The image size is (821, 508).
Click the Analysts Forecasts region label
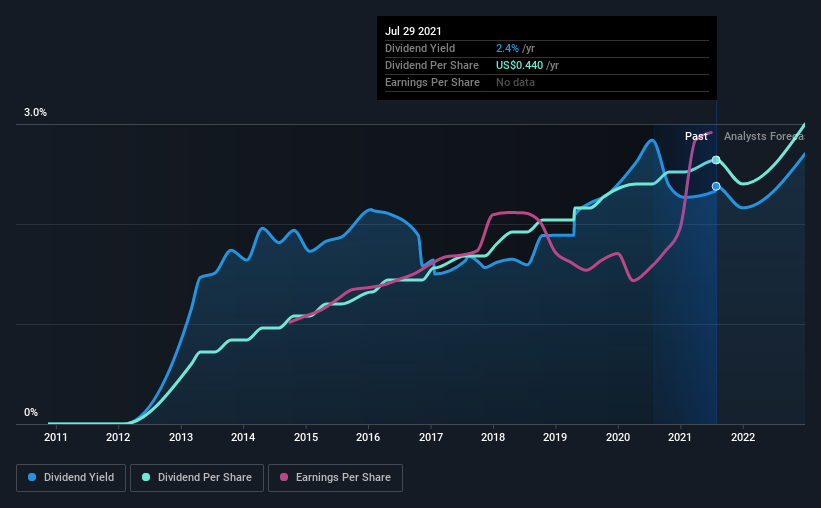click(763, 136)
